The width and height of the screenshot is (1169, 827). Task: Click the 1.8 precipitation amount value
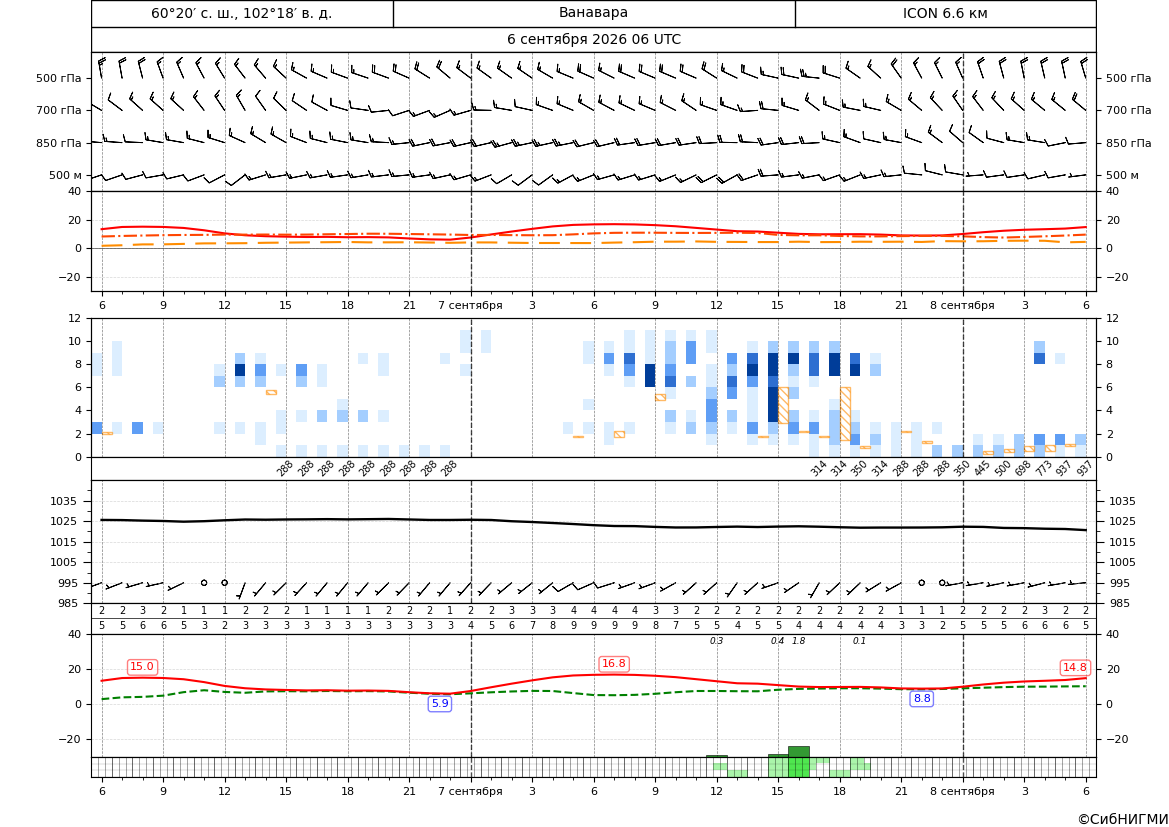coord(798,641)
